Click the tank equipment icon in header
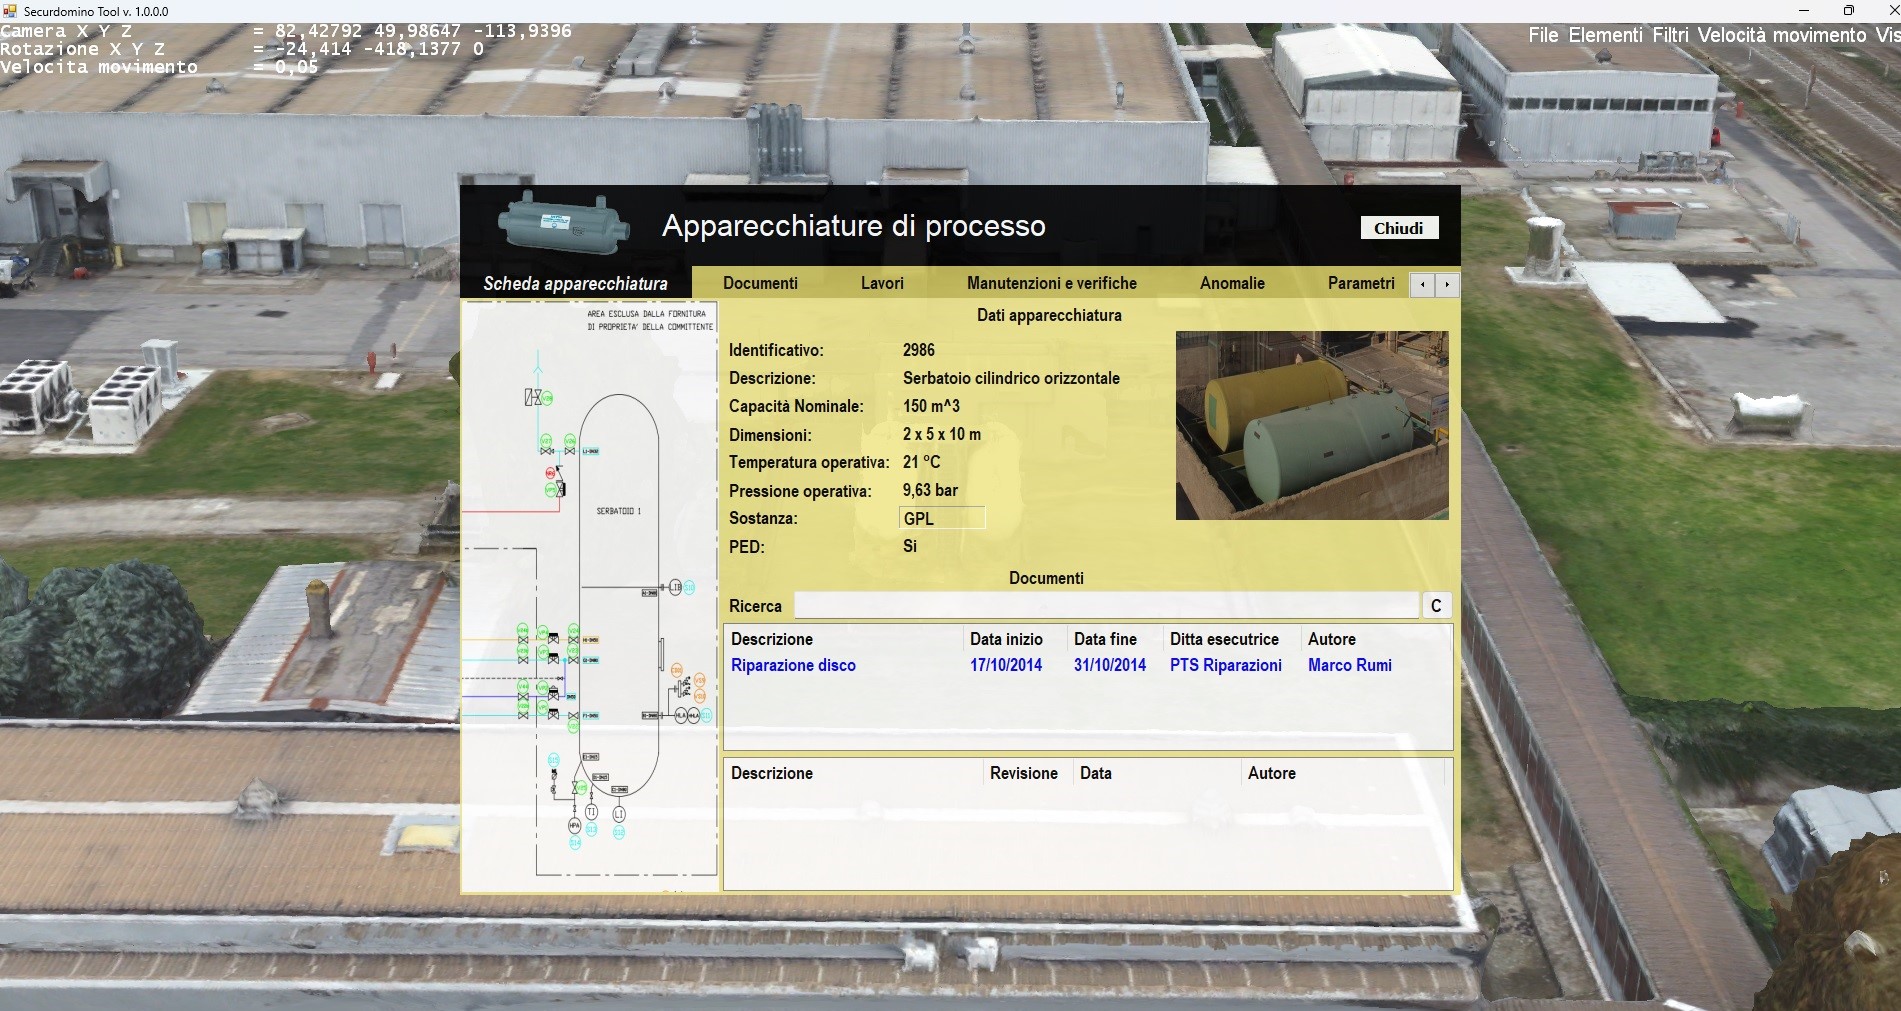Viewport: 1901px width, 1011px height. tap(564, 225)
